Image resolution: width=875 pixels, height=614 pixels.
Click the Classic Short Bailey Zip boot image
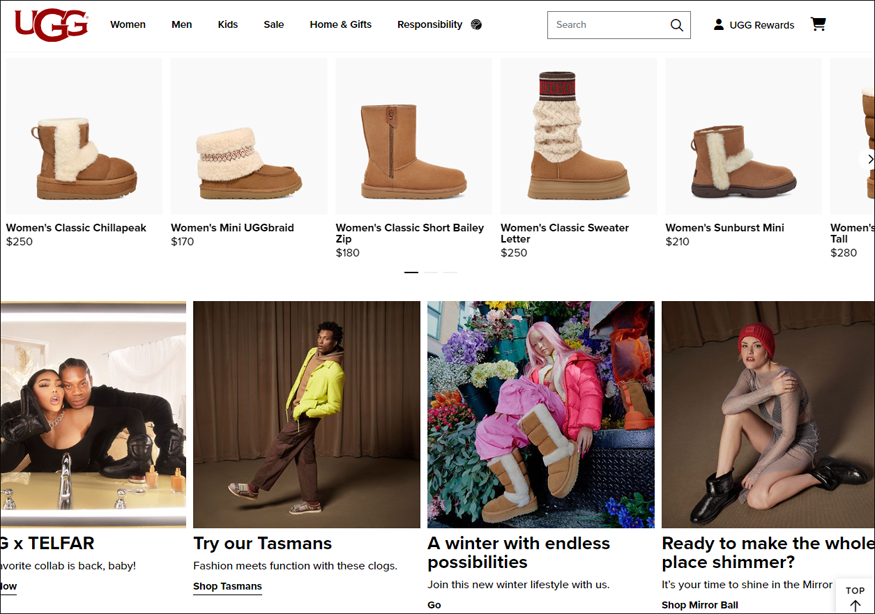pyautogui.click(x=414, y=137)
